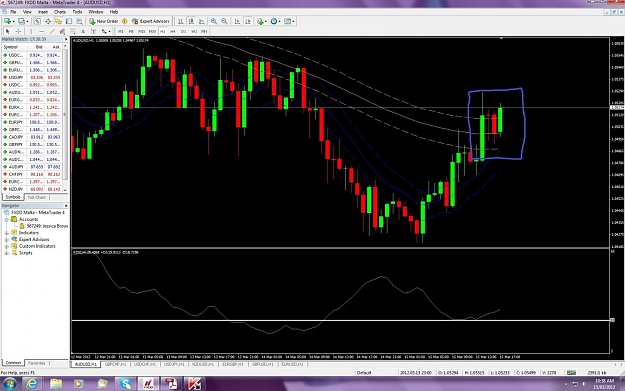Image resolution: width=625 pixels, height=391 pixels.
Task: Open Skype from the Windows taskbar
Action: coord(125,384)
